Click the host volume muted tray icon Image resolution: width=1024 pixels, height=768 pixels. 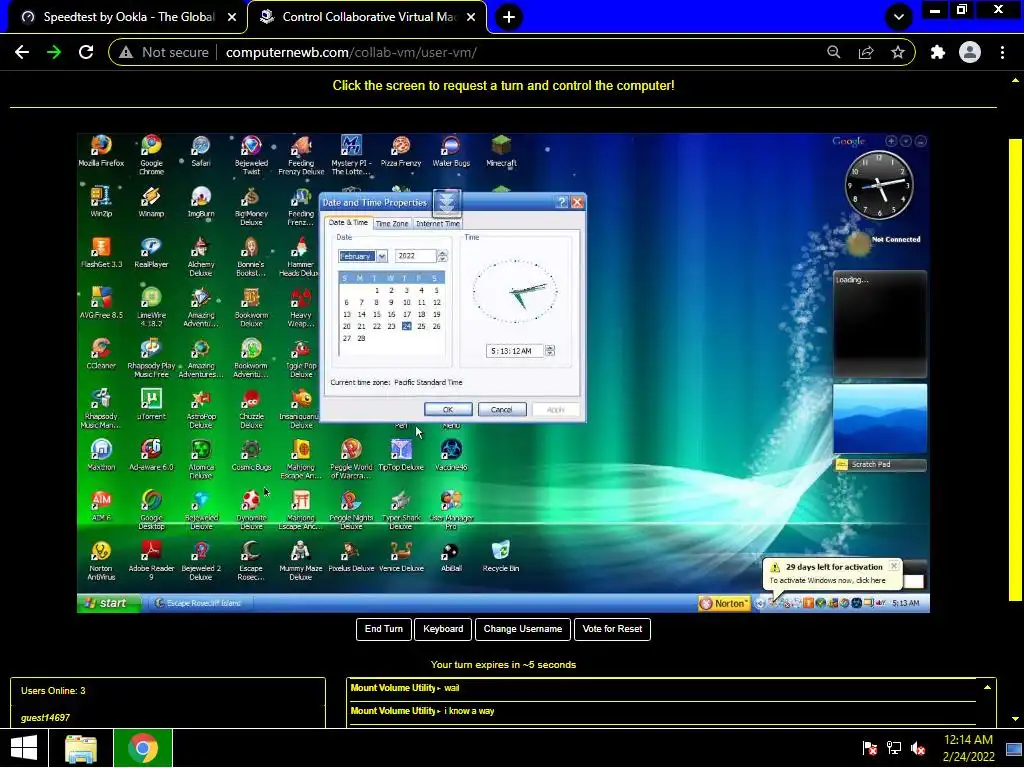click(x=918, y=748)
